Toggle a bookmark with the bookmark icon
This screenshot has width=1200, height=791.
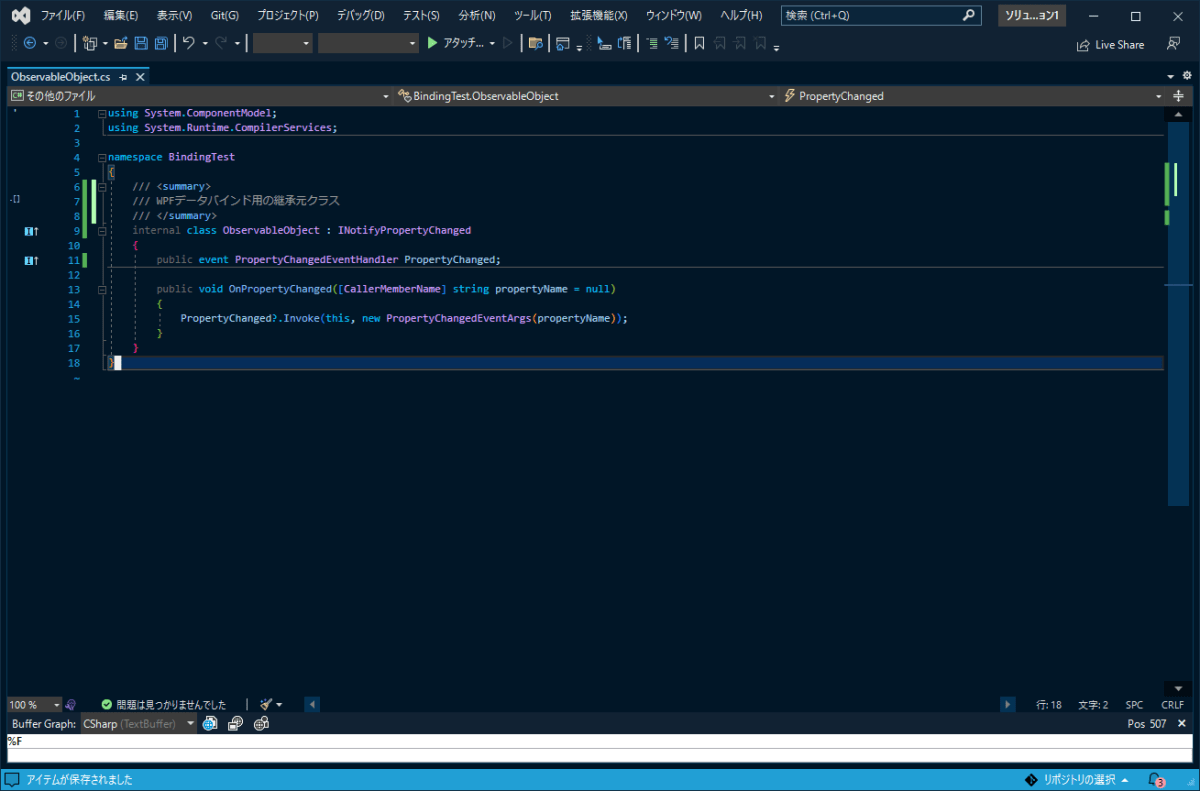click(x=700, y=43)
